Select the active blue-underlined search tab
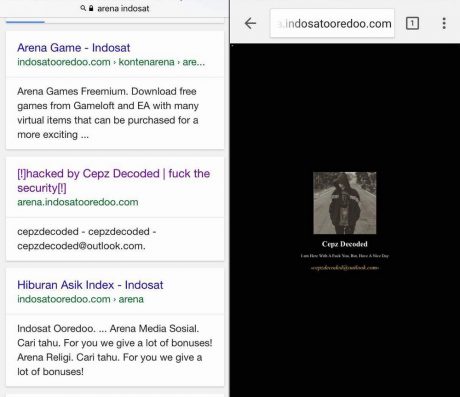This screenshot has height=397, width=460. click(x=25, y=22)
